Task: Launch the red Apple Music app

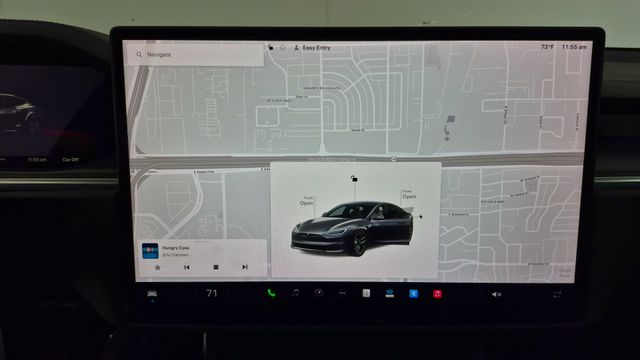Action: (x=437, y=294)
